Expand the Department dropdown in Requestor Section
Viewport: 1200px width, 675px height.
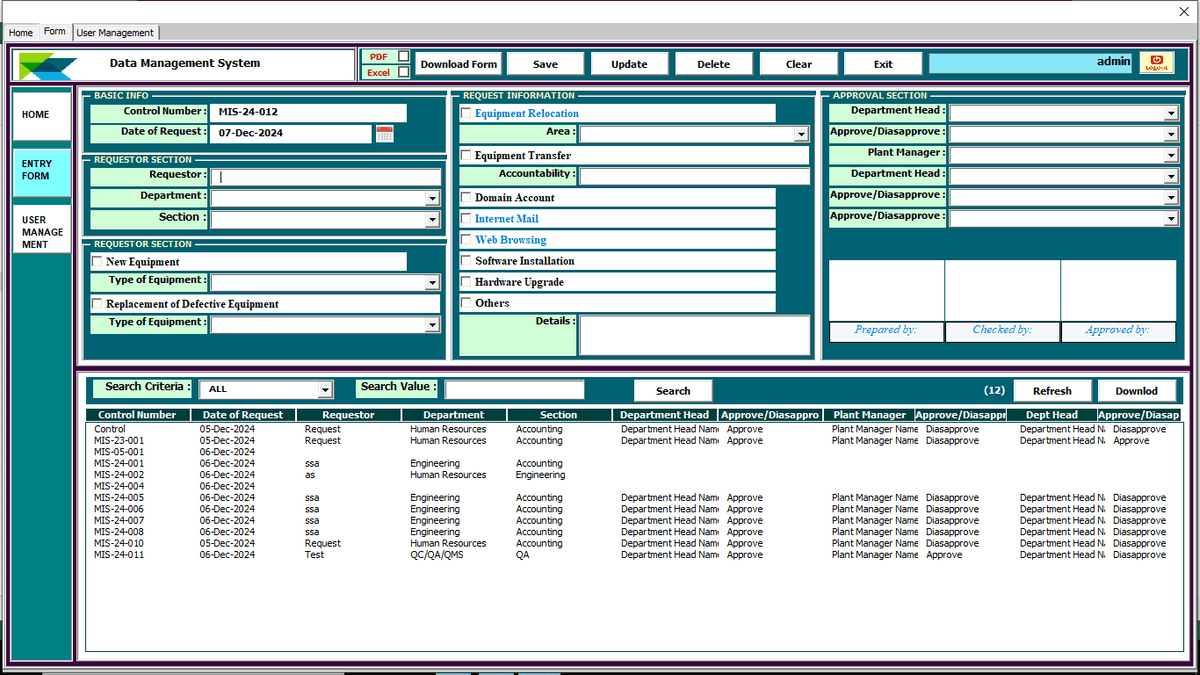[x=434, y=198]
